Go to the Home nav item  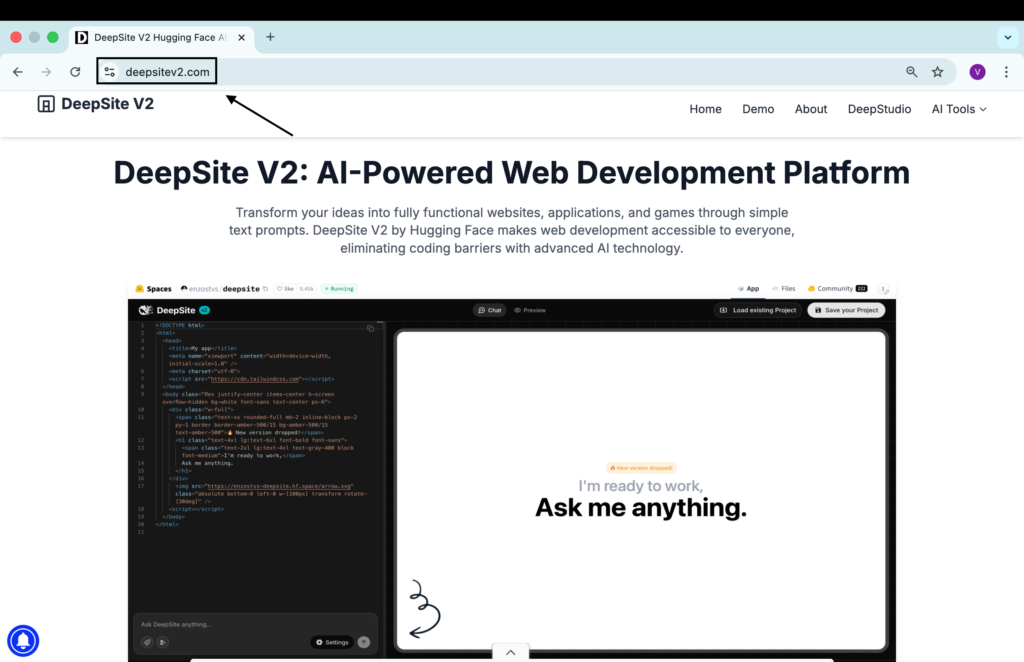click(705, 109)
